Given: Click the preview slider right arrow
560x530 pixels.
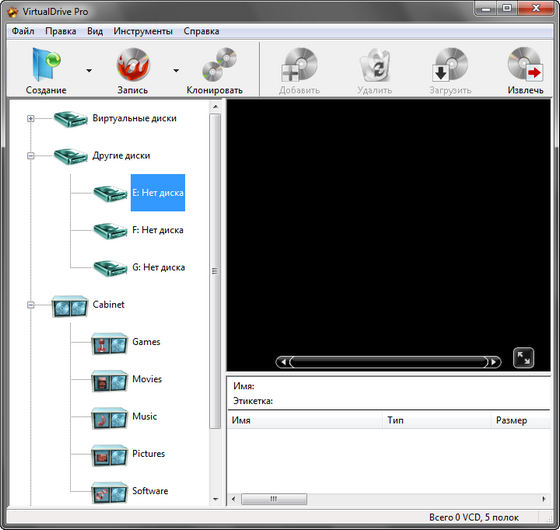Looking at the screenshot, I should pyautogui.click(x=494, y=362).
